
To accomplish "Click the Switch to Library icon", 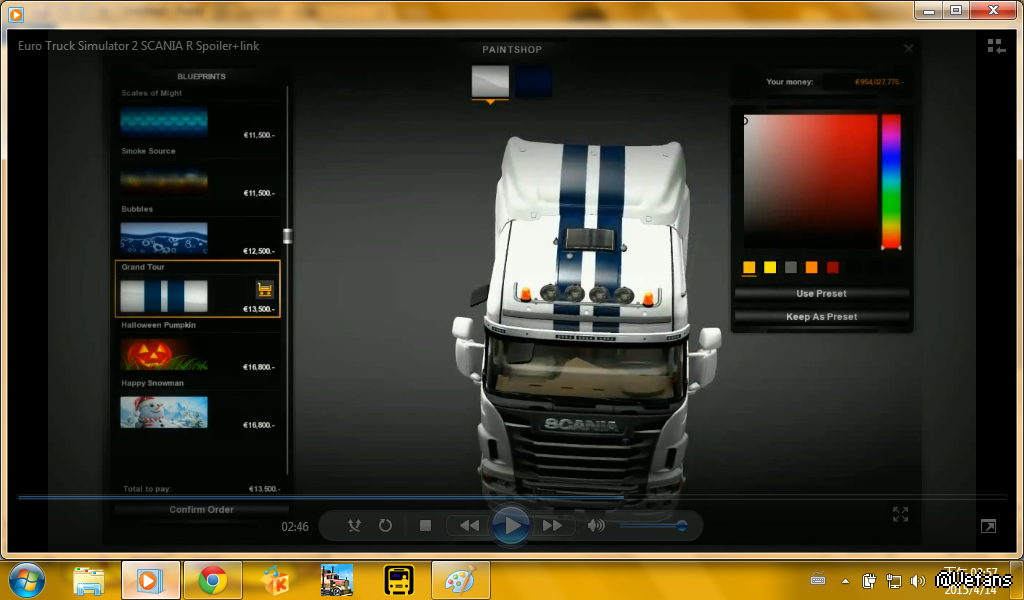I will [996, 46].
